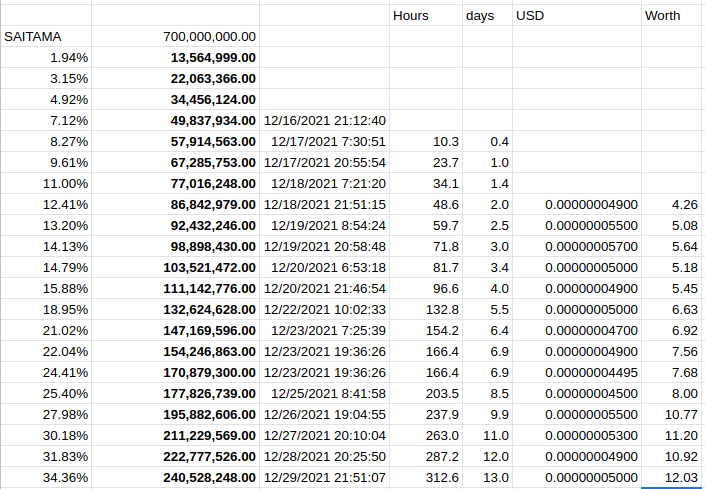This screenshot has height=489, width=705.
Task: Select the SAITAMA label cell
Action: (46, 36)
